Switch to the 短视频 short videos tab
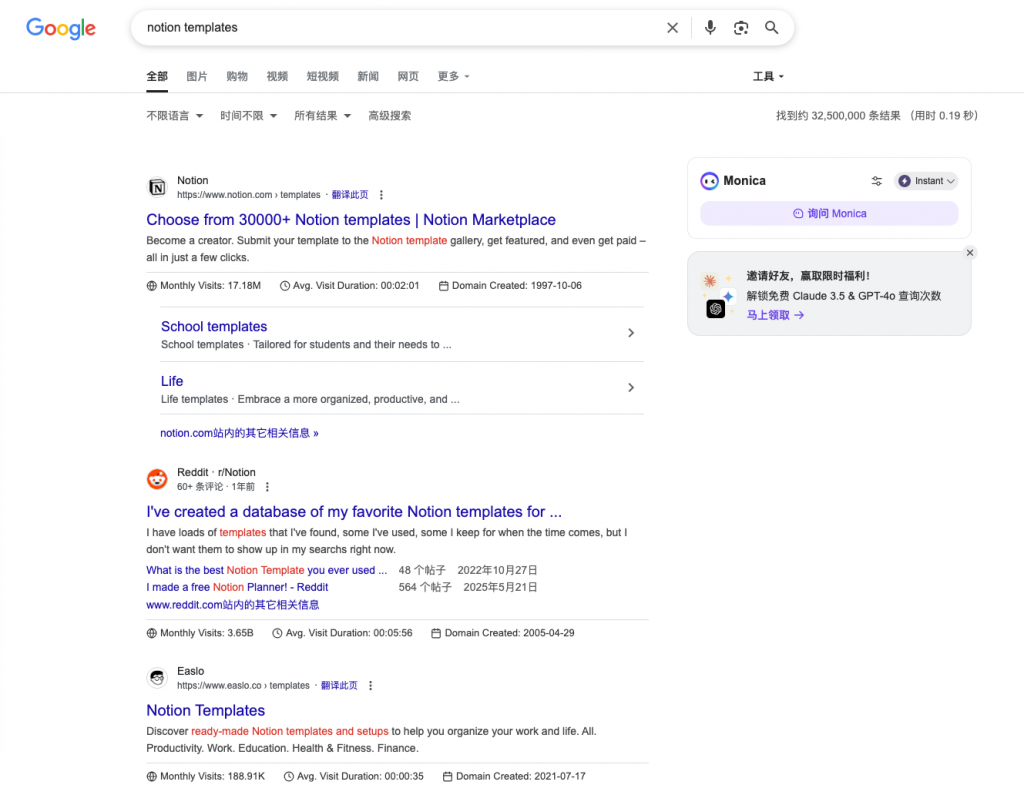The image size is (1024, 805). [323, 76]
